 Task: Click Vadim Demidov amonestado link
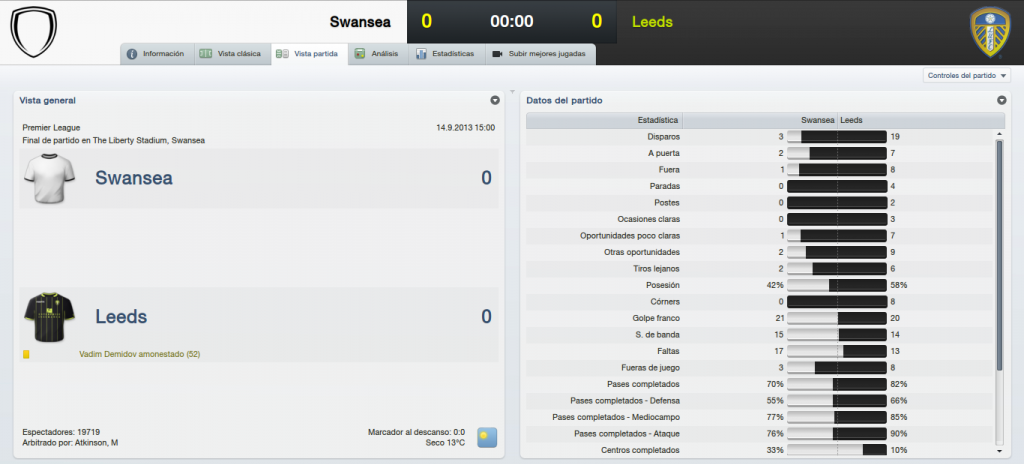pyautogui.click(x=140, y=354)
